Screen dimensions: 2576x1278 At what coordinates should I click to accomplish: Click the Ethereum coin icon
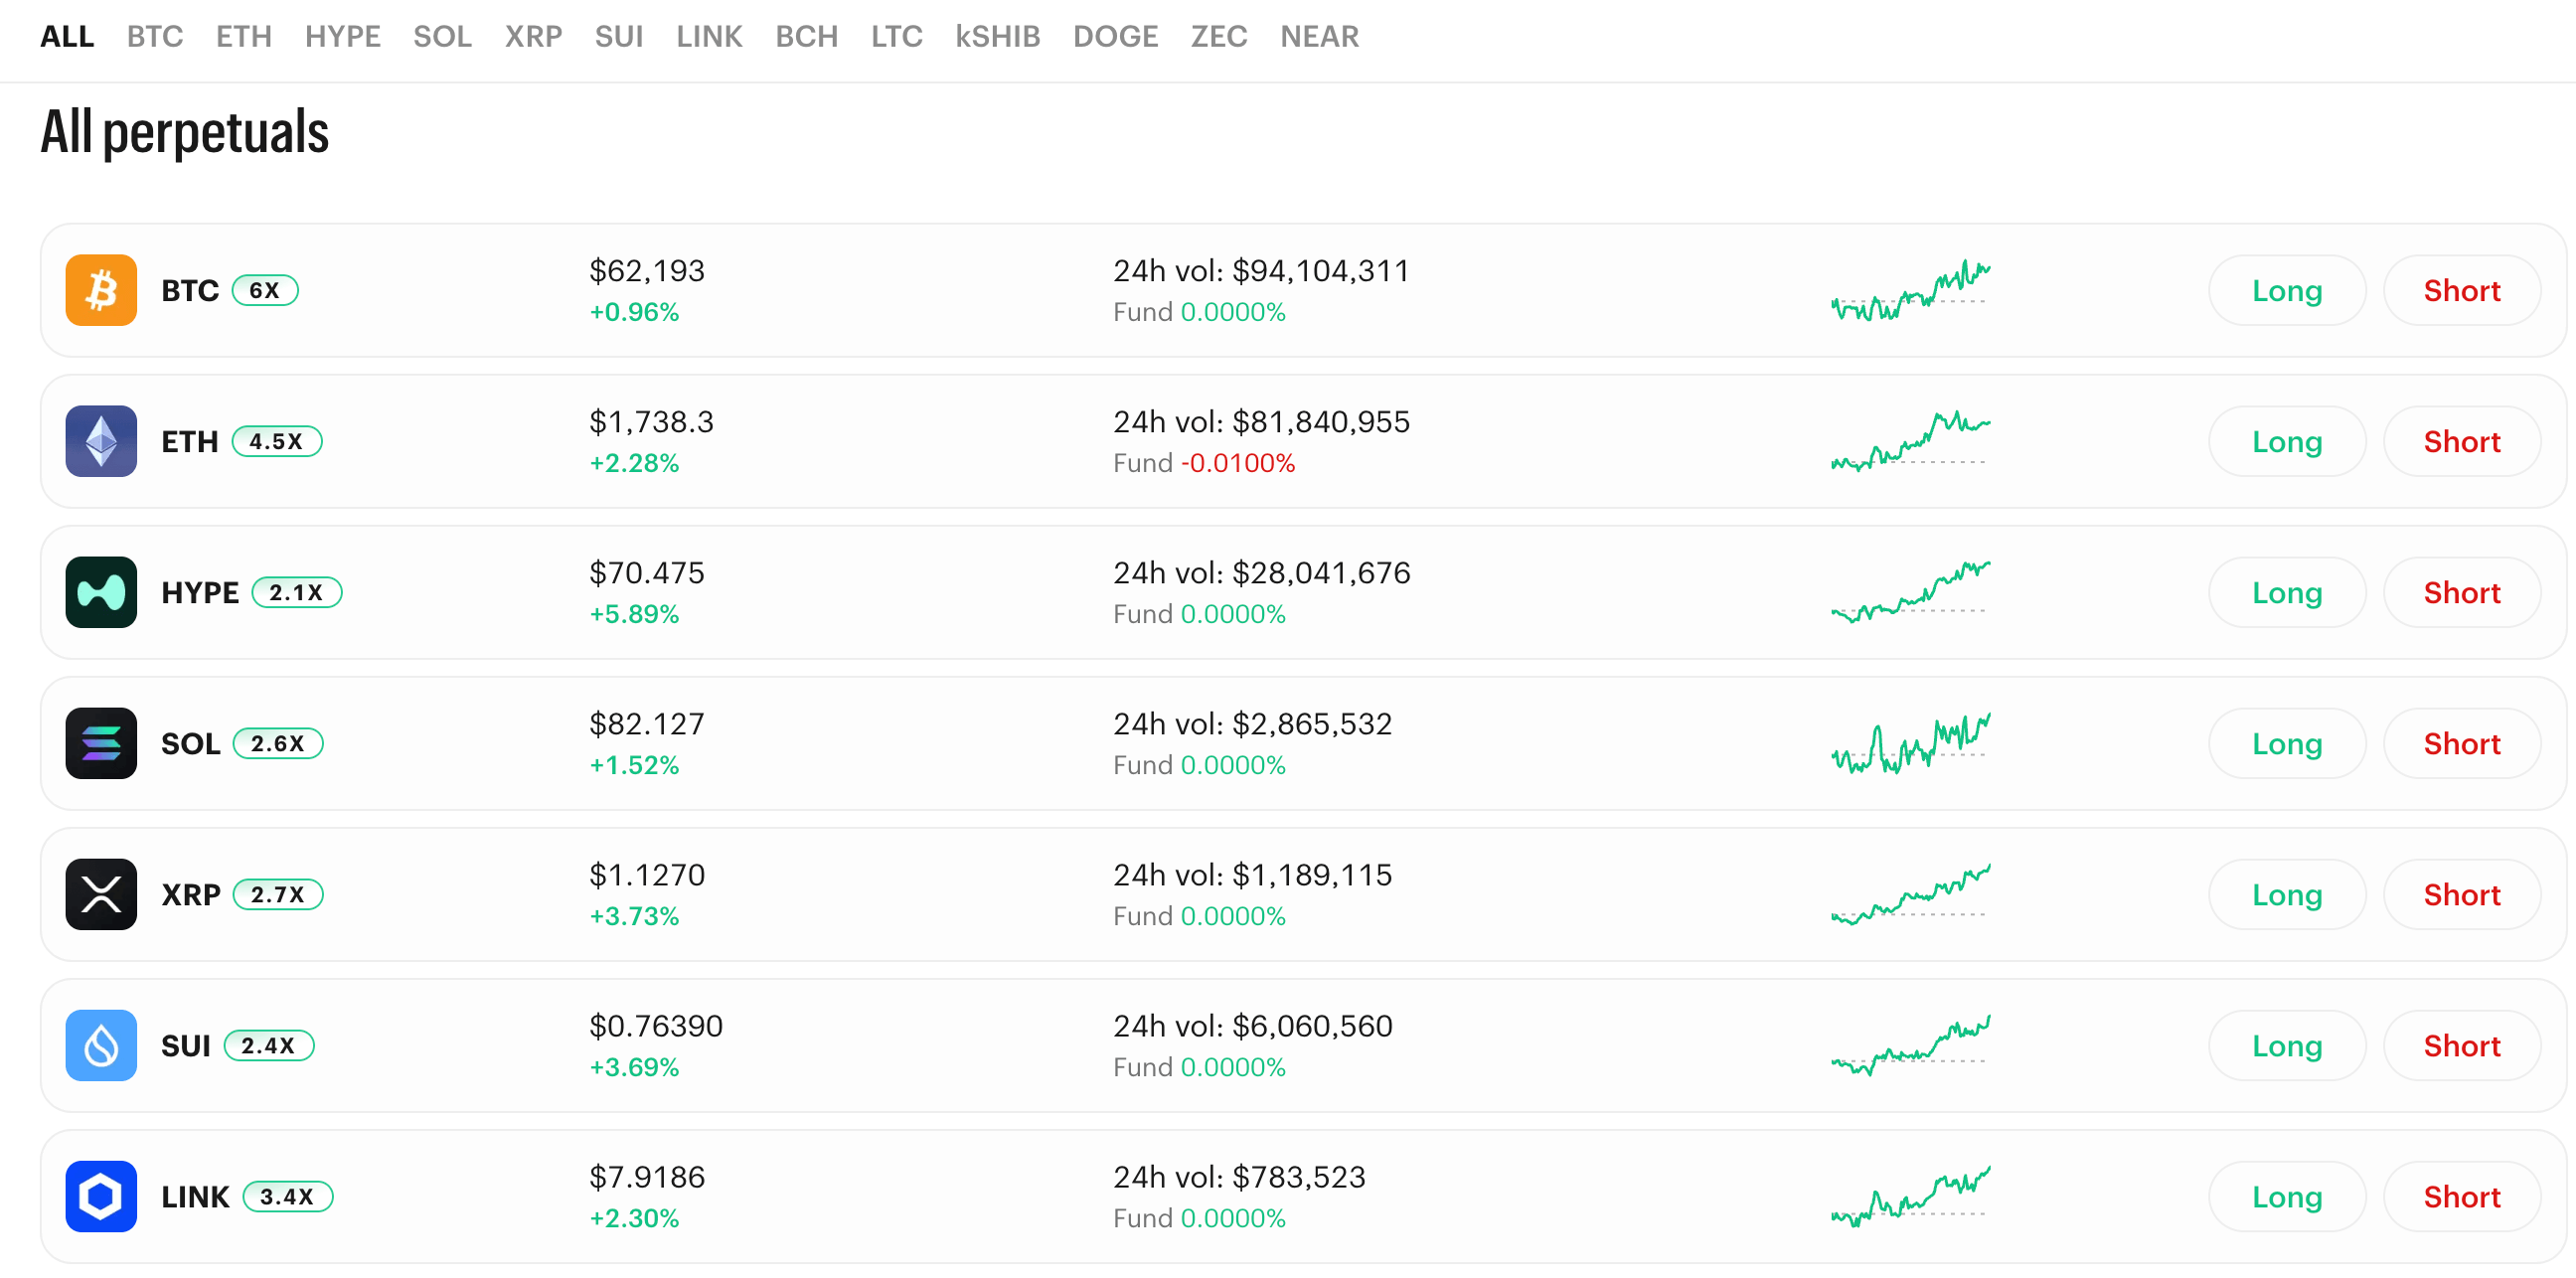tap(101, 441)
